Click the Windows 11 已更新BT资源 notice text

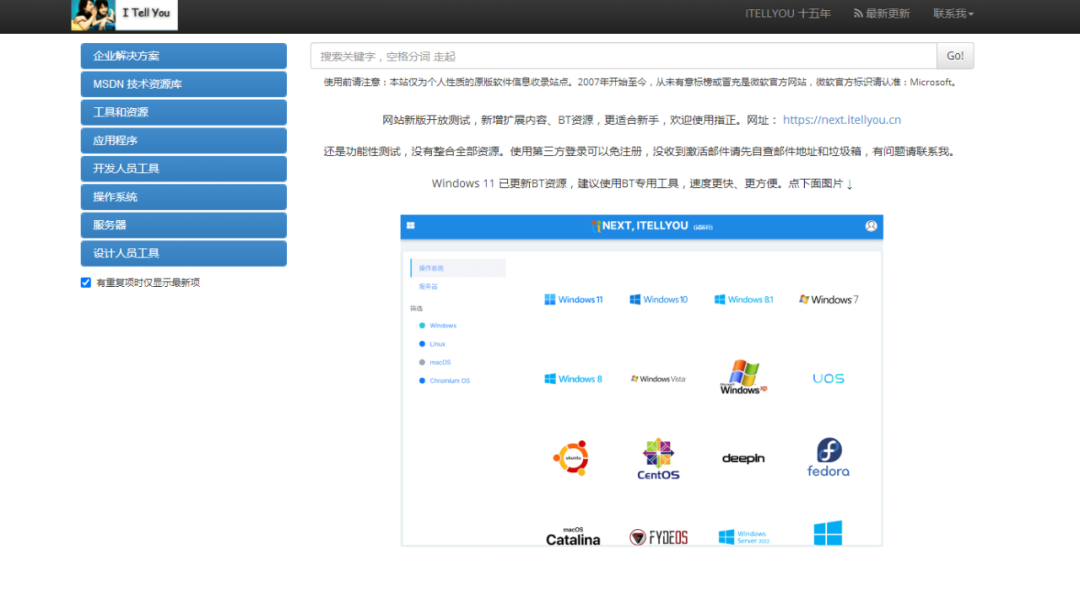(x=642, y=183)
